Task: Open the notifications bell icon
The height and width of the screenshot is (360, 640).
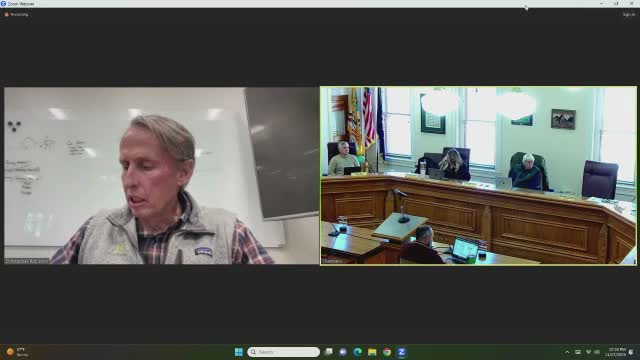Action: coord(631,352)
